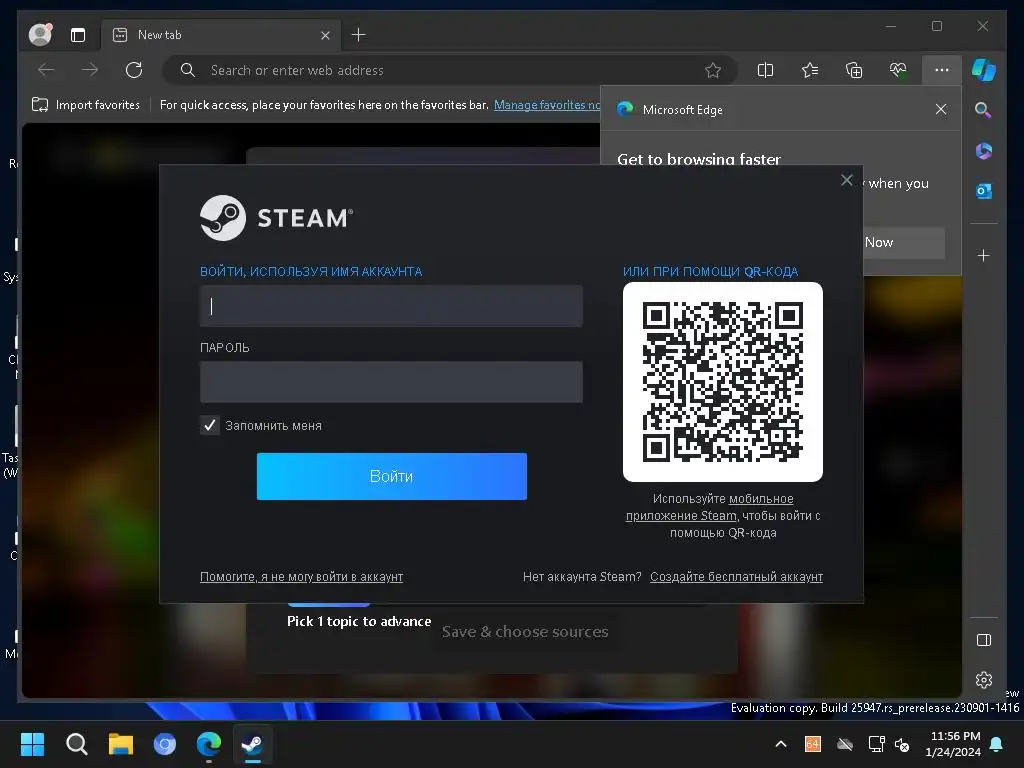Open the Windows Start menu
Viewport: 1024px width, 768px height.
coord(32,744)
